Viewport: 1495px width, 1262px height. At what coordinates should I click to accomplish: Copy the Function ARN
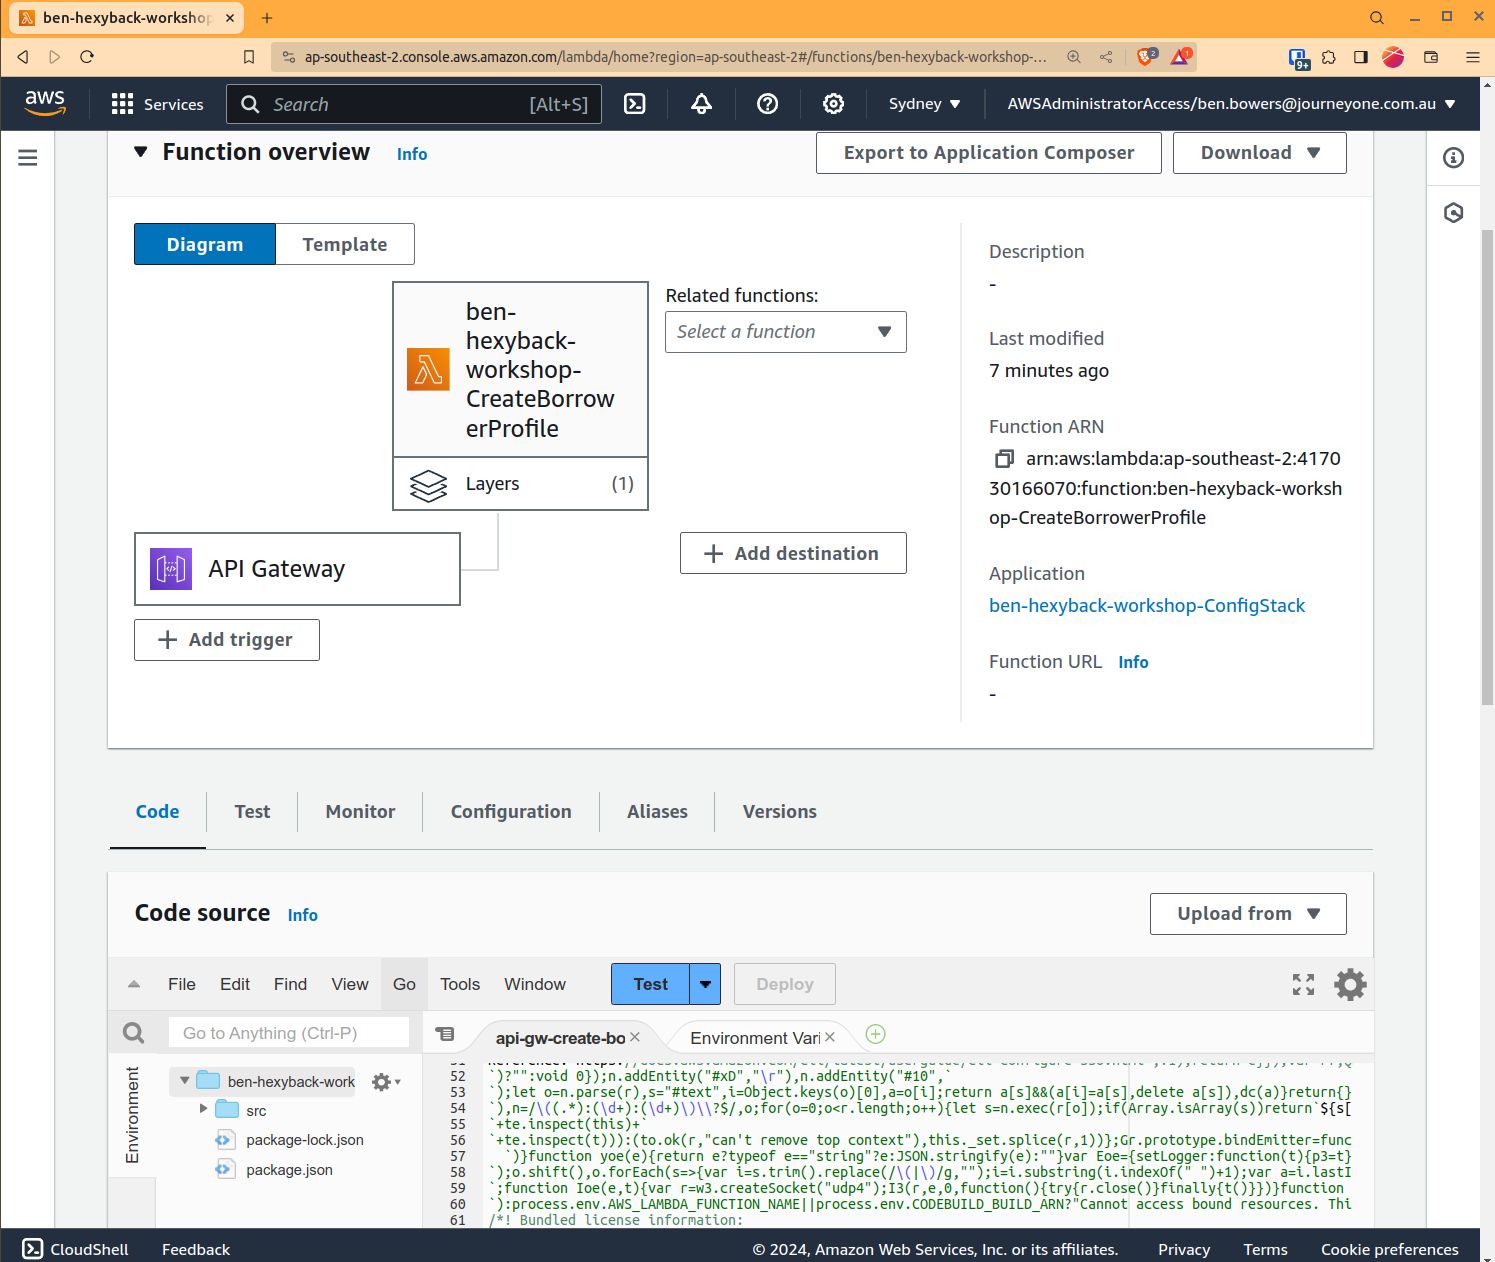tap(1004, 459)
